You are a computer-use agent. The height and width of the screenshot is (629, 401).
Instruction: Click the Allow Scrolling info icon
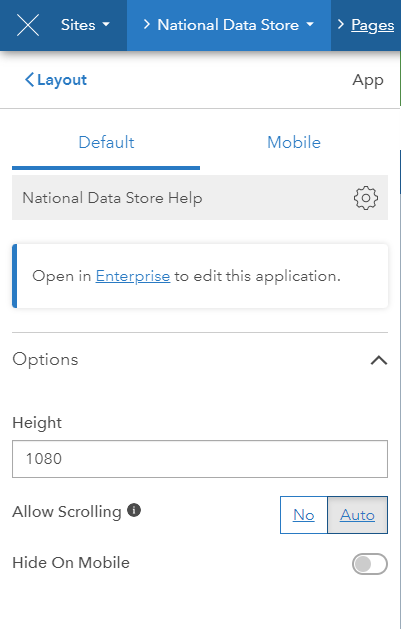tap(134, 510)
